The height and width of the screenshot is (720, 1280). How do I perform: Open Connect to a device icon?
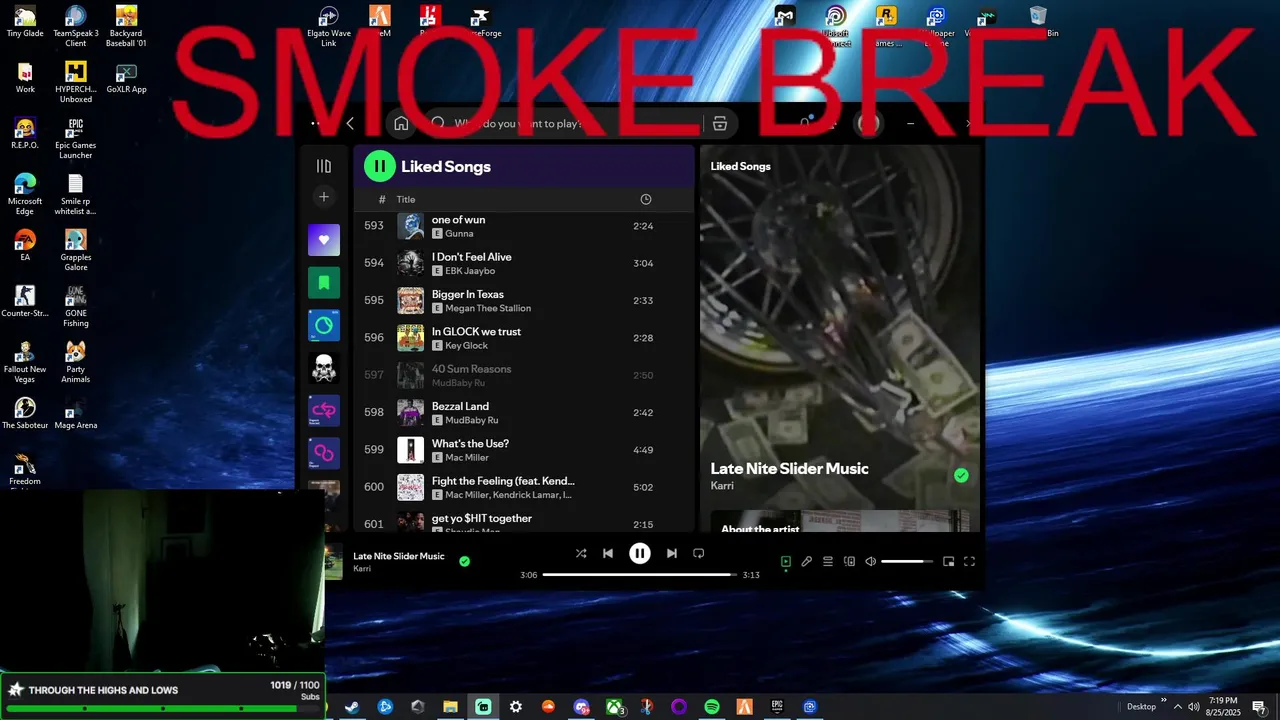849,562
